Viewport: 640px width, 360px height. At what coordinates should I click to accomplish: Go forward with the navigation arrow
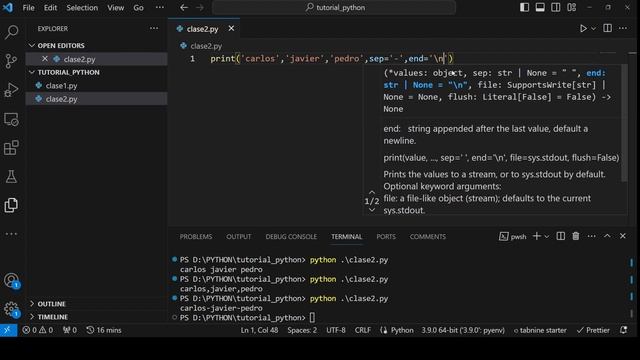pos(200,7)
